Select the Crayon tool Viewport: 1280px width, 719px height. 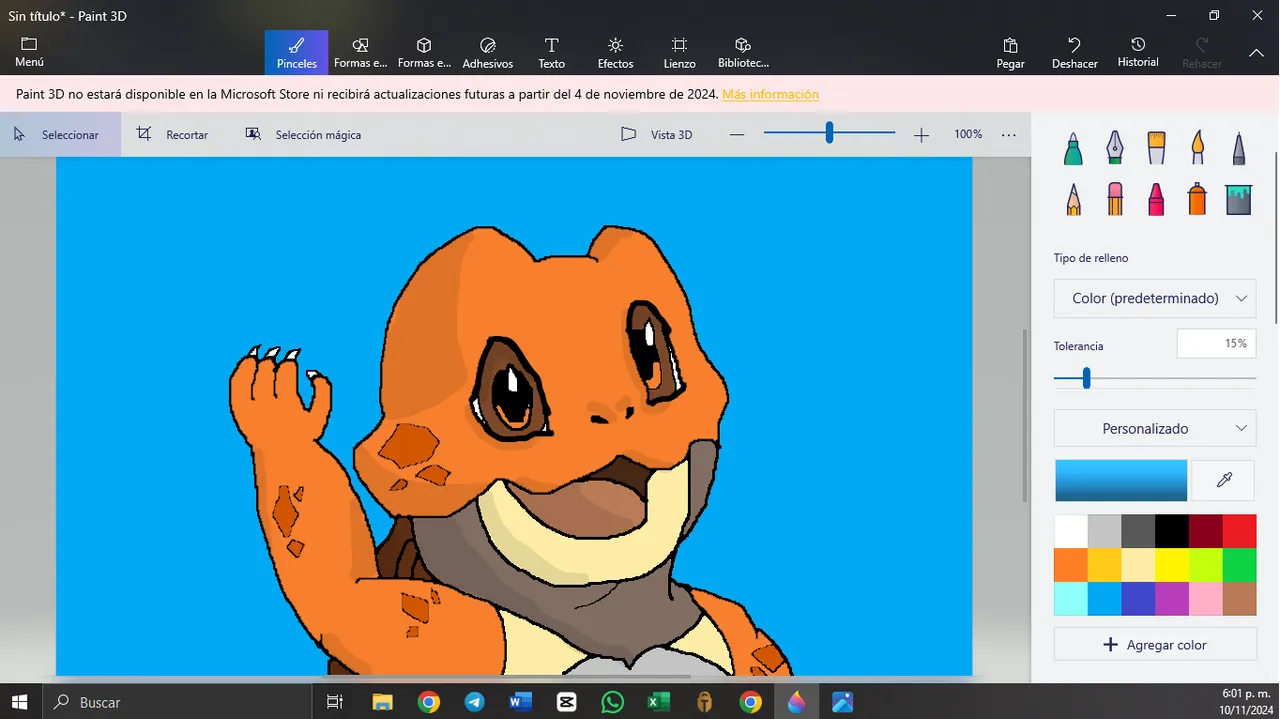click(x=1156, y=199)
